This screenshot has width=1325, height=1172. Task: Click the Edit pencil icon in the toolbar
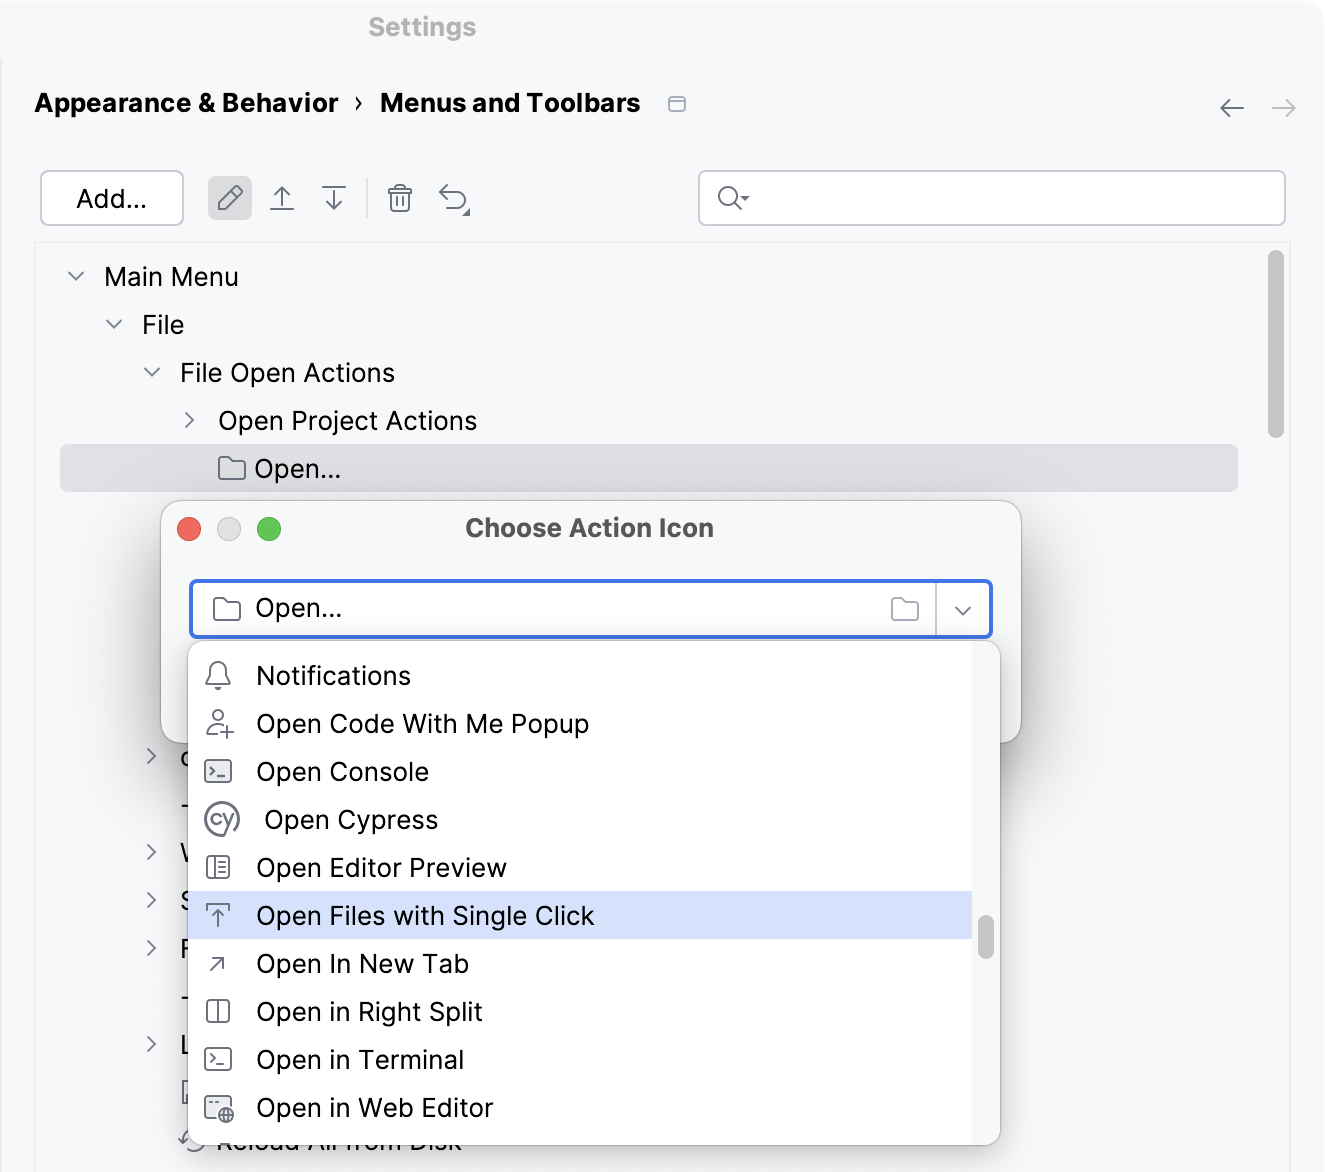[x=229, y=198]
